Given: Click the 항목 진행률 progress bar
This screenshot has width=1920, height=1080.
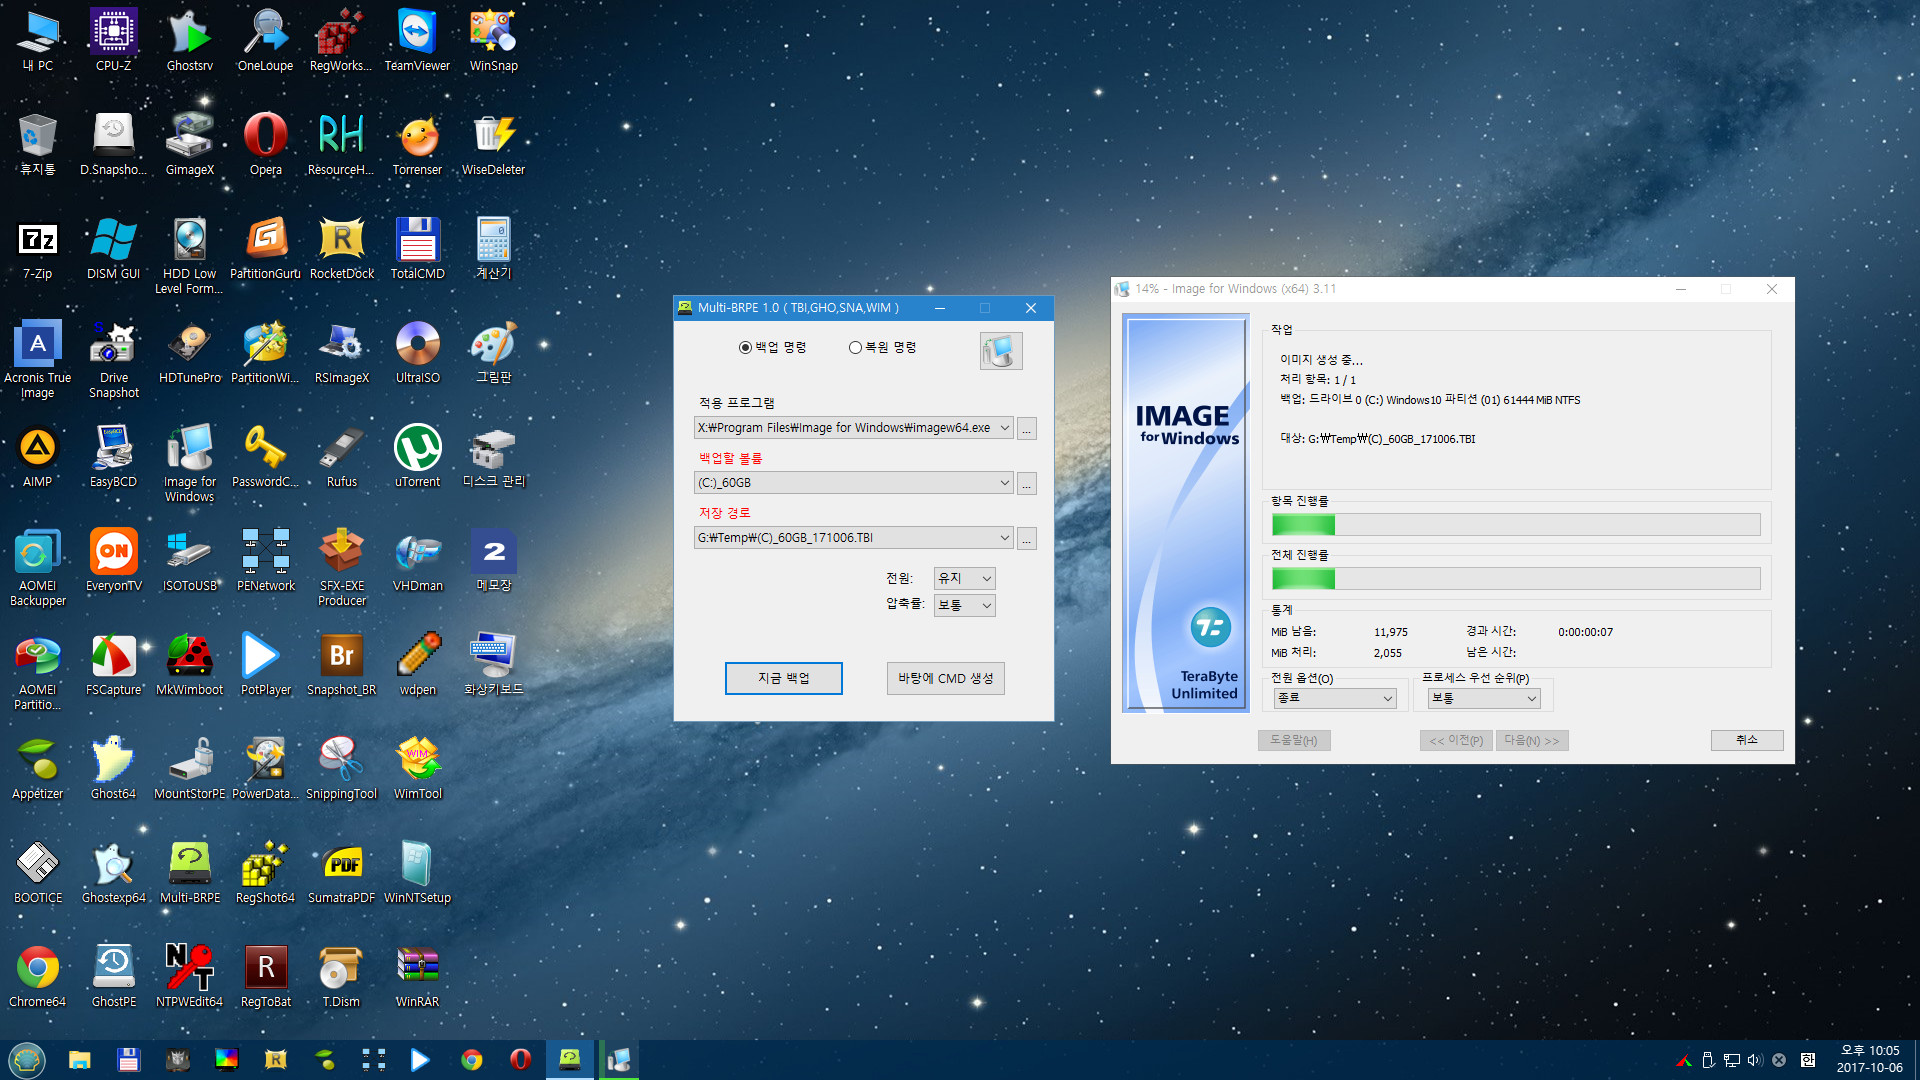Looking at the screenshot, I should pos(1516,525).
